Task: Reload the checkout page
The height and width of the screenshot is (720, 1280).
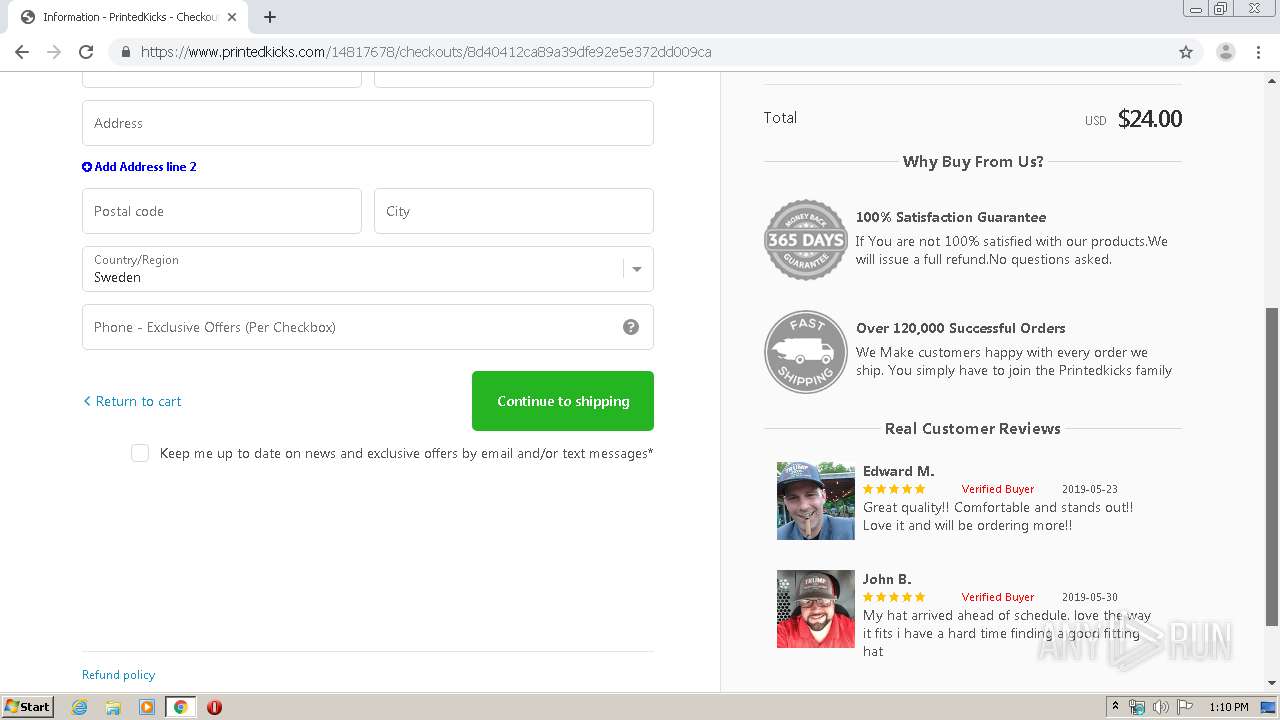Action: 86,52
